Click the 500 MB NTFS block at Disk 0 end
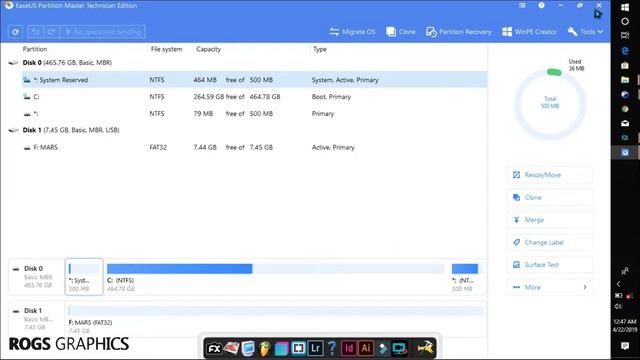This screenshot has height=360, width=640. 466,277
